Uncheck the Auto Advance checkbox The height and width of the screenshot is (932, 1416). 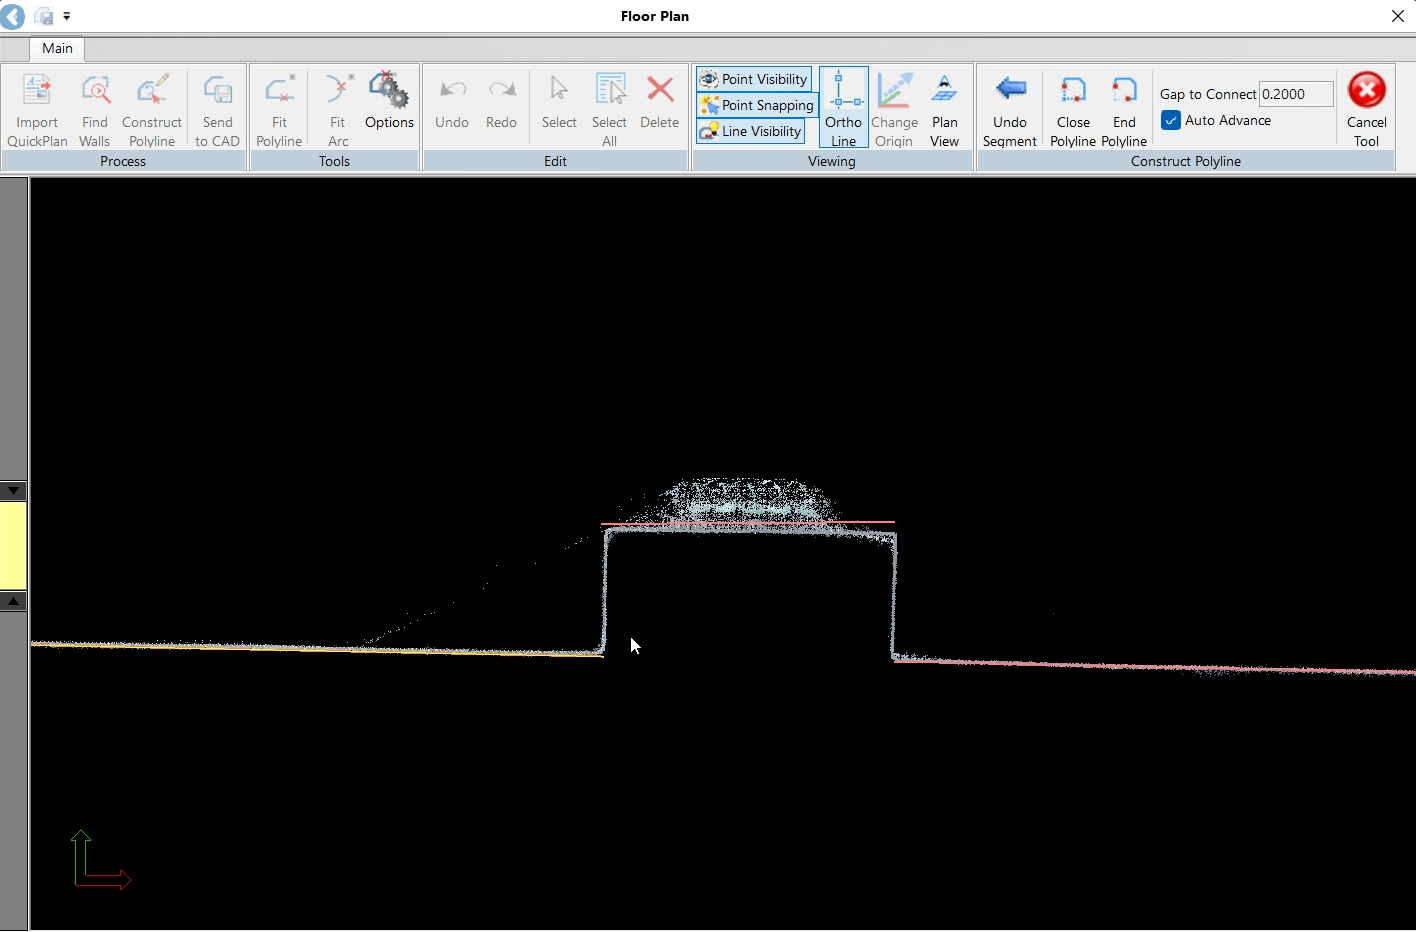1170,120
